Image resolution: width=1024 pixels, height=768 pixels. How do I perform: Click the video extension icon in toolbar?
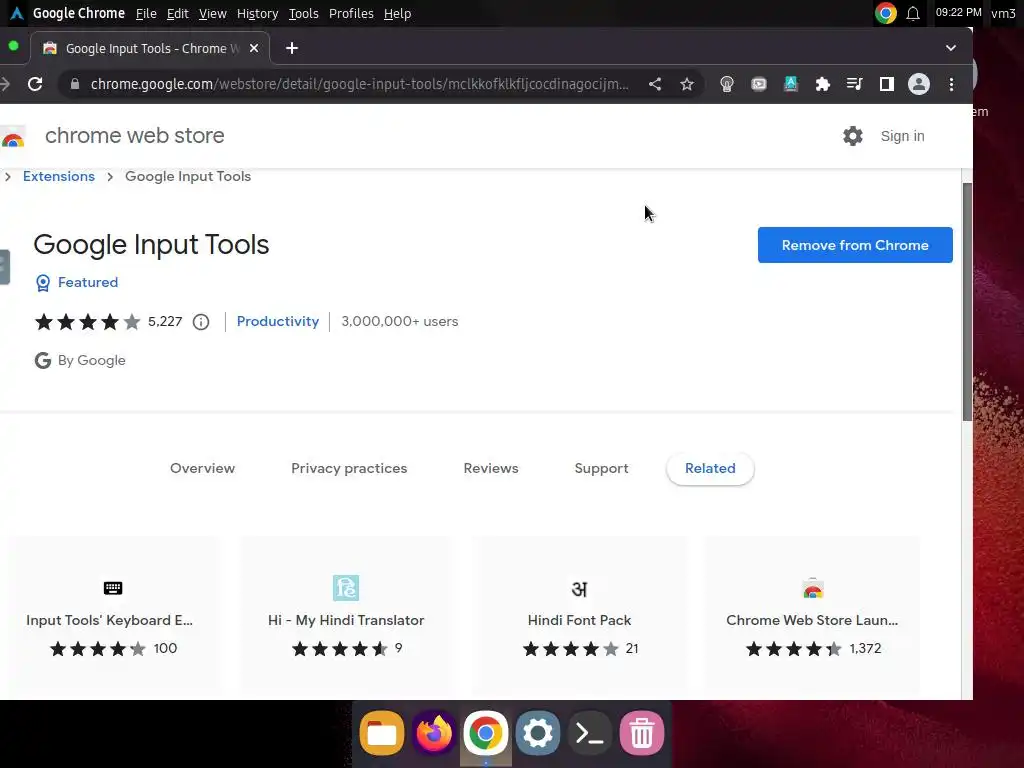pyautogui.click(x=758, y=84)
